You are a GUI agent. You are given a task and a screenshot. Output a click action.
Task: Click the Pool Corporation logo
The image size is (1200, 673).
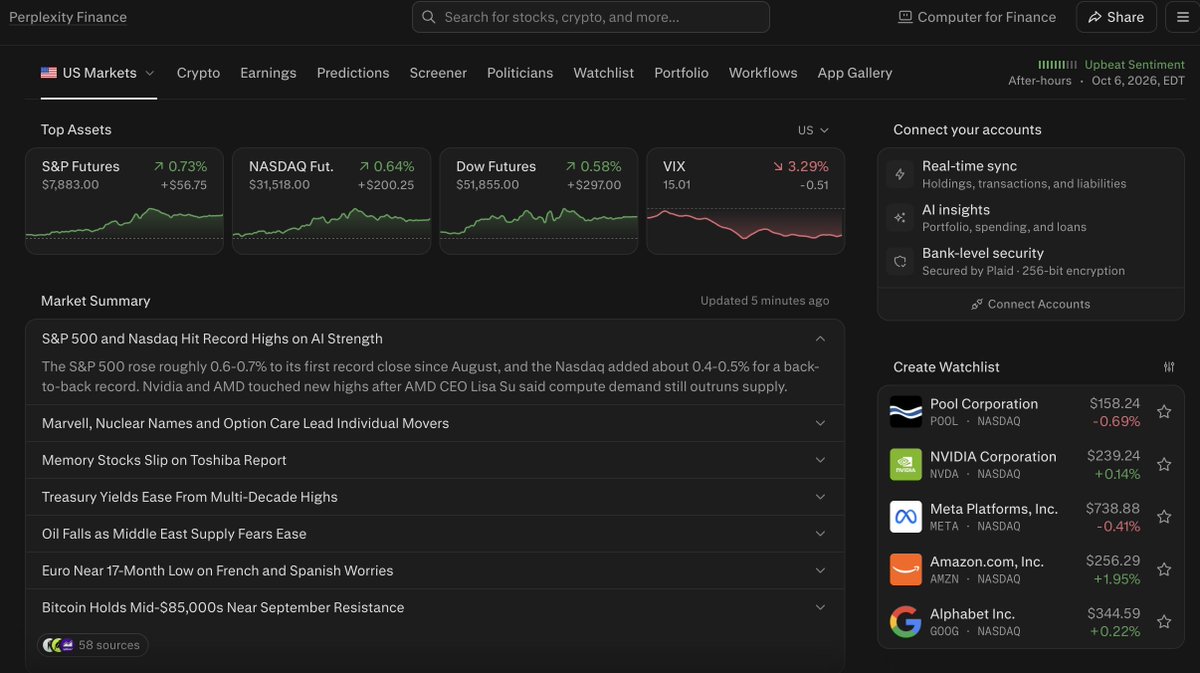(906, 412)
